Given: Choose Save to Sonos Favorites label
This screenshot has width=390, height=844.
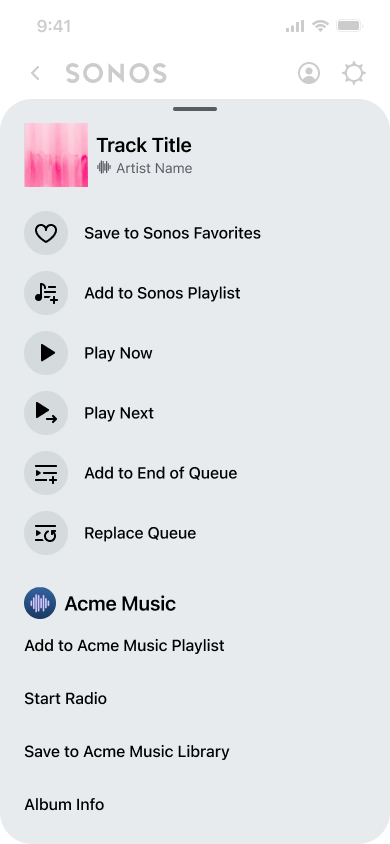Looking at the screenshot, I should point(172,233).
